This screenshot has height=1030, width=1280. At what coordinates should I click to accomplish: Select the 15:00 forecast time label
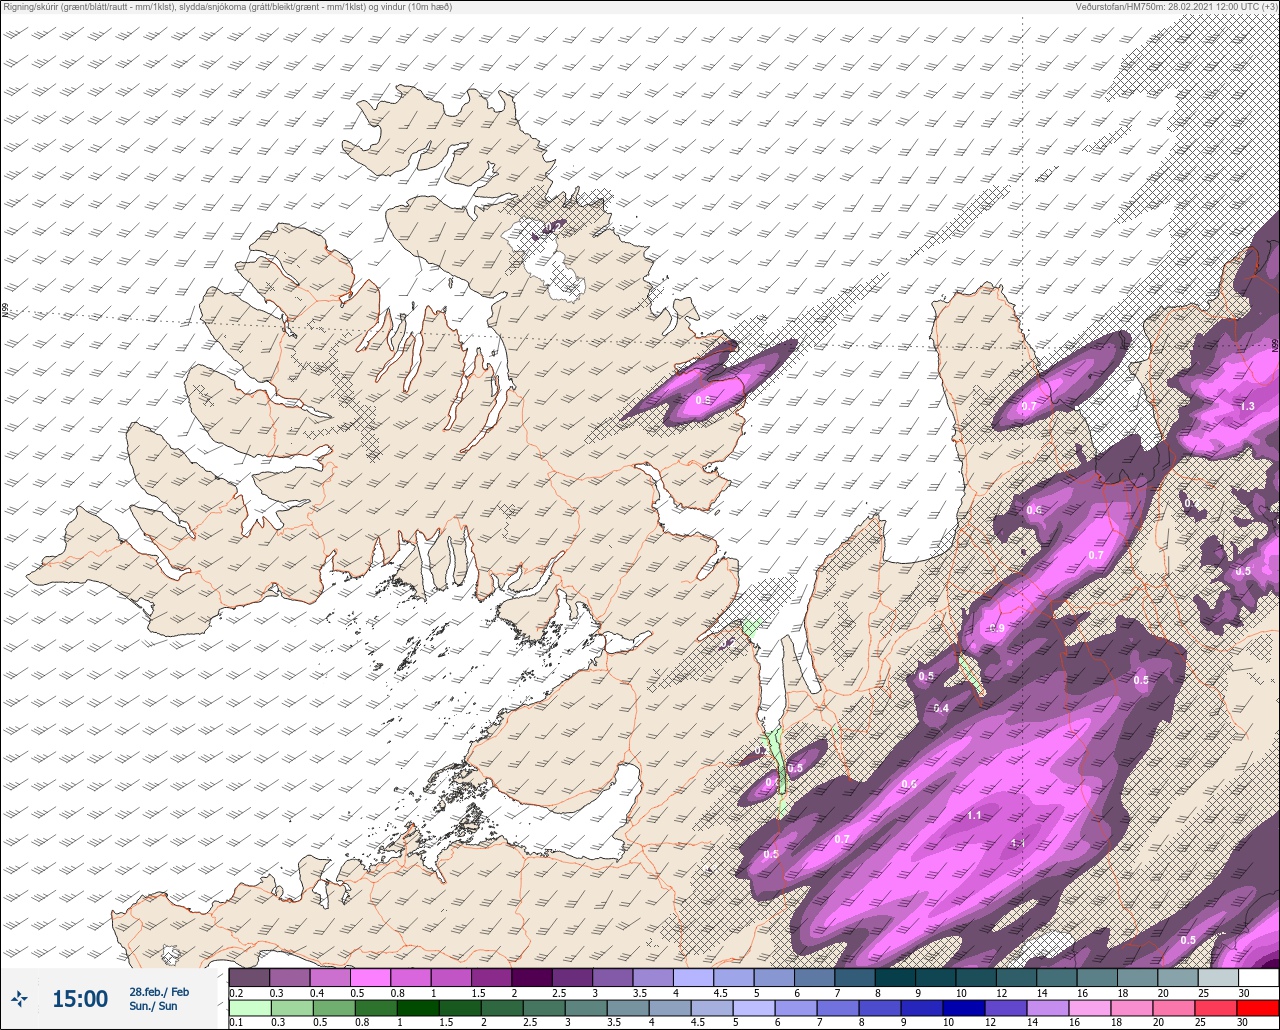pyautogui.click(x=80, y=998)
